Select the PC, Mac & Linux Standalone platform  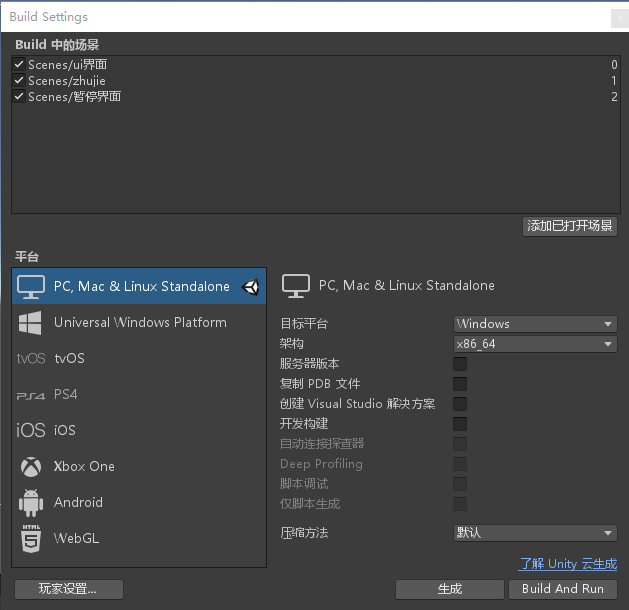click(139, 286)
